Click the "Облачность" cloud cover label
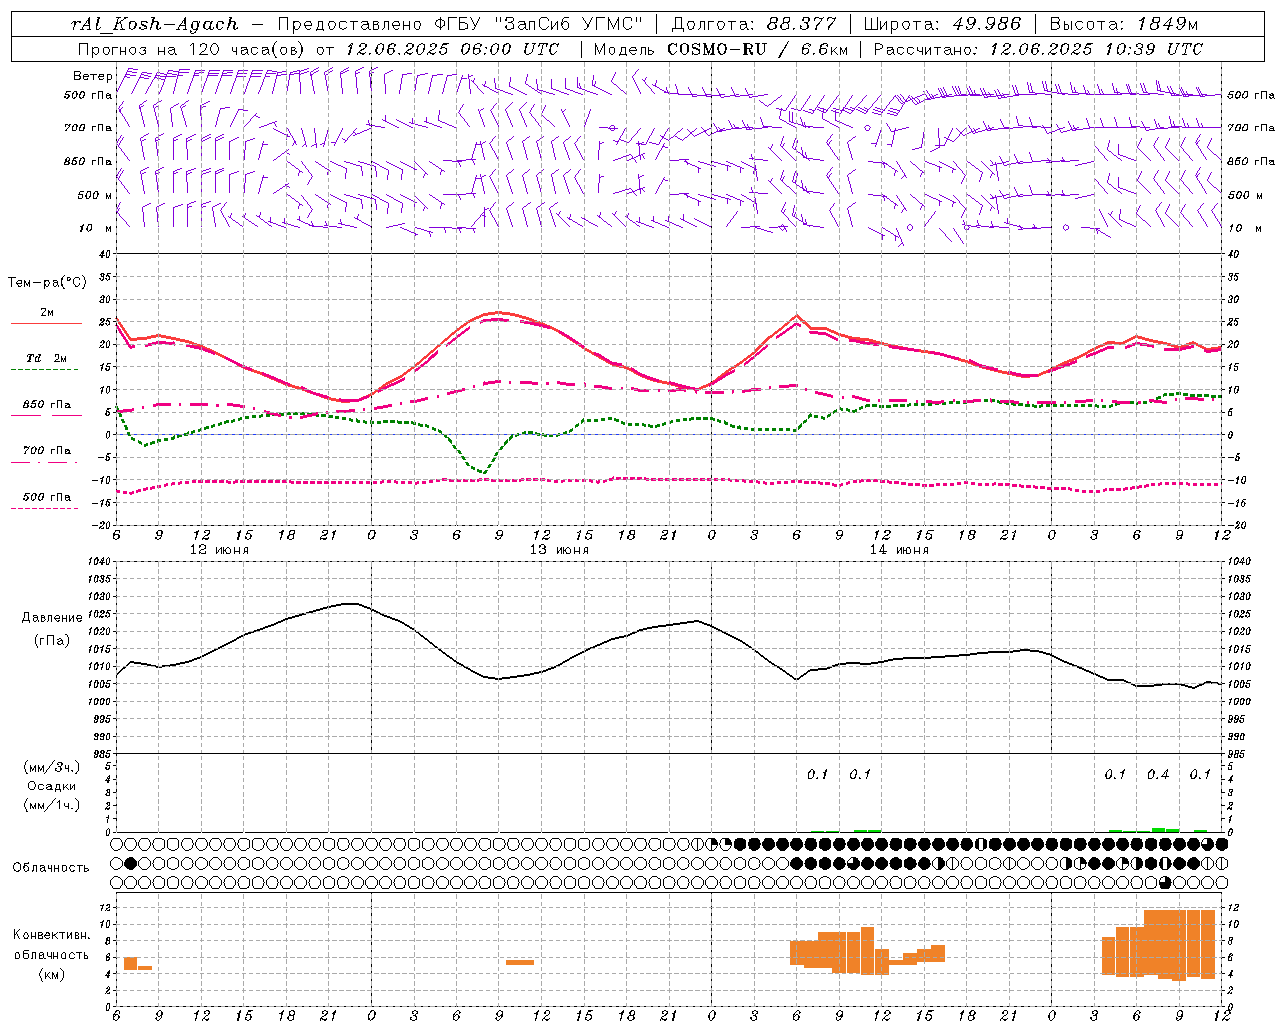Screen dimensions: 1280x1024 tap(51, 868)
